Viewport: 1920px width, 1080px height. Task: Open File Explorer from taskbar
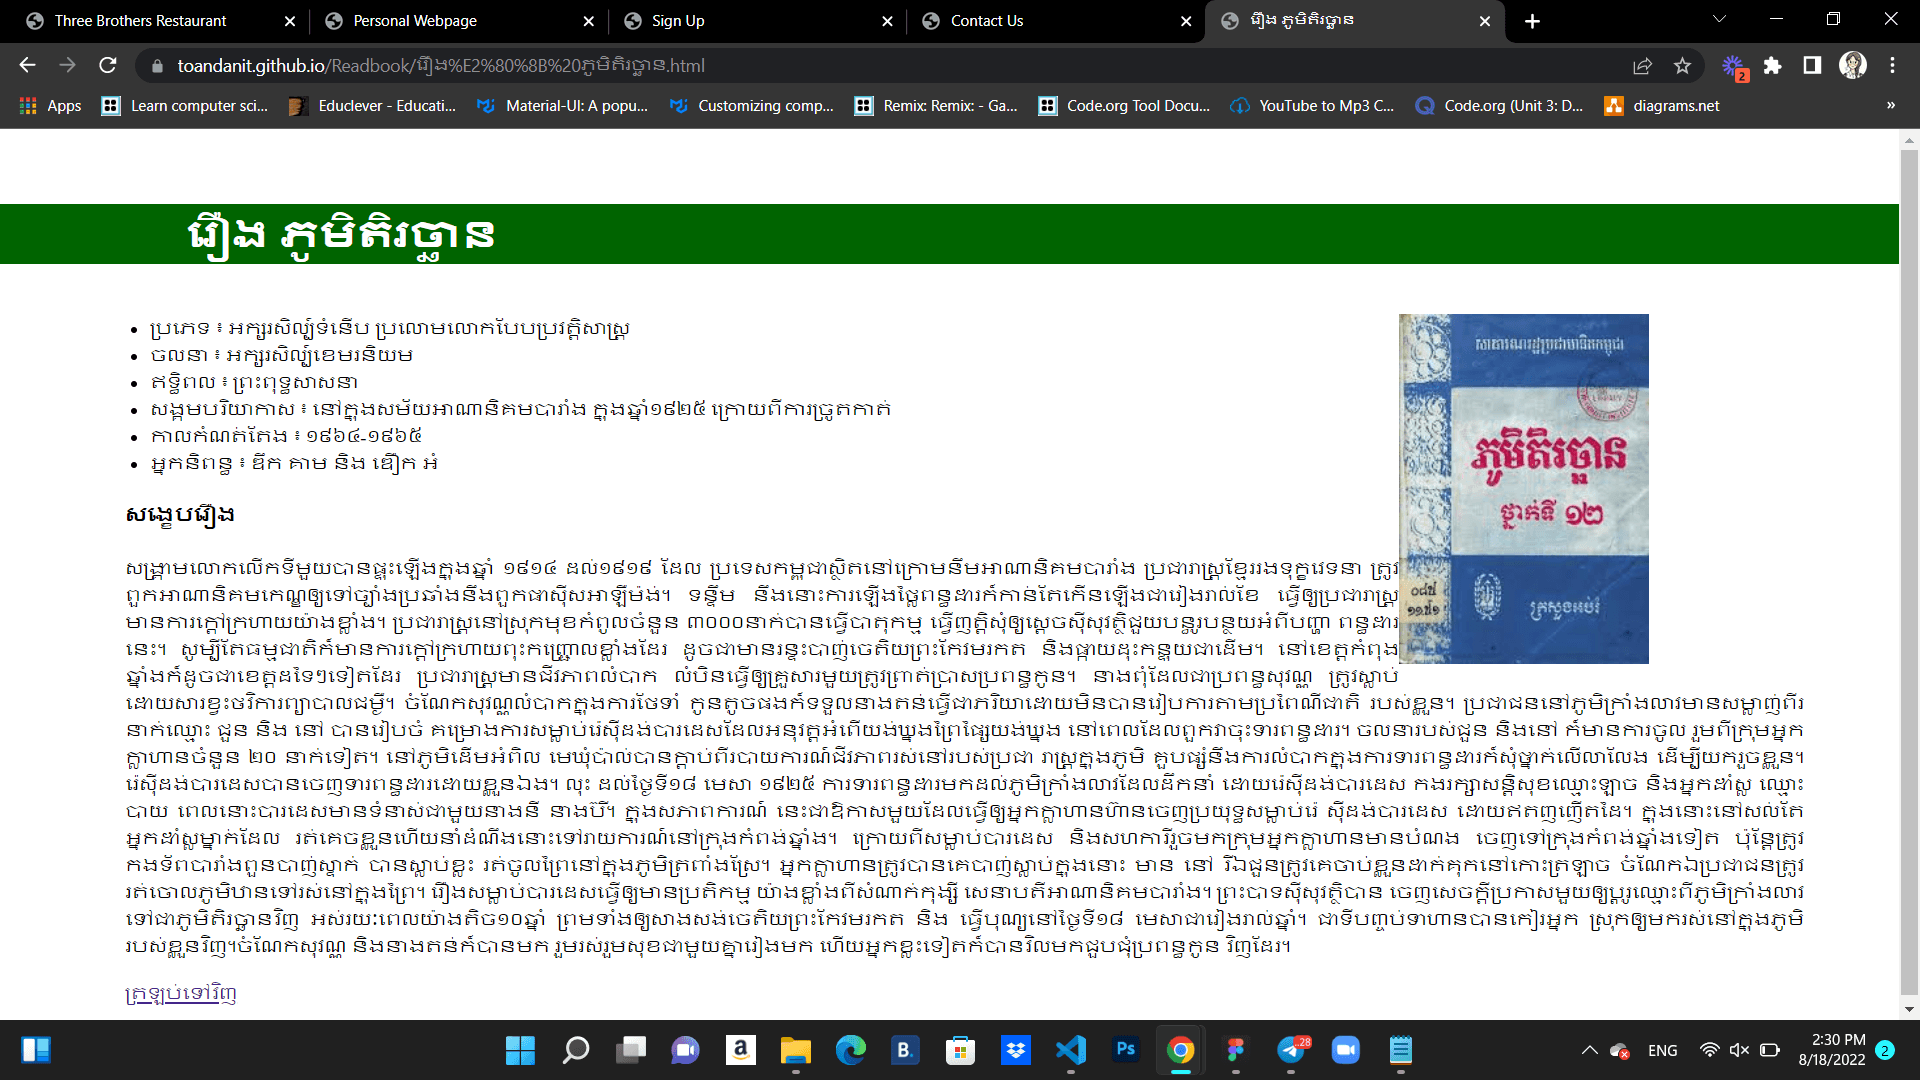(796, 1050)
